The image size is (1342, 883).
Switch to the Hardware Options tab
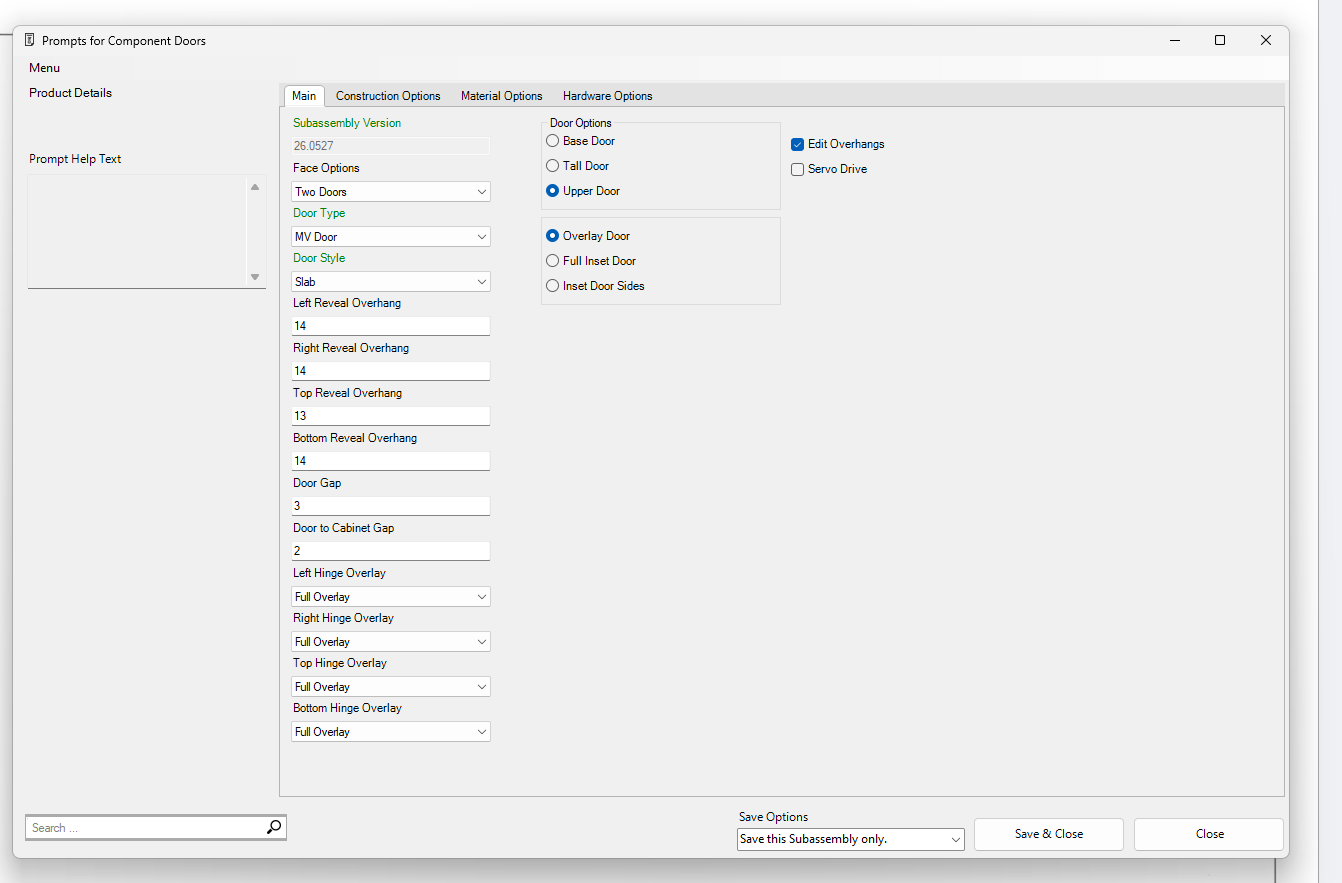pos(608,96)
